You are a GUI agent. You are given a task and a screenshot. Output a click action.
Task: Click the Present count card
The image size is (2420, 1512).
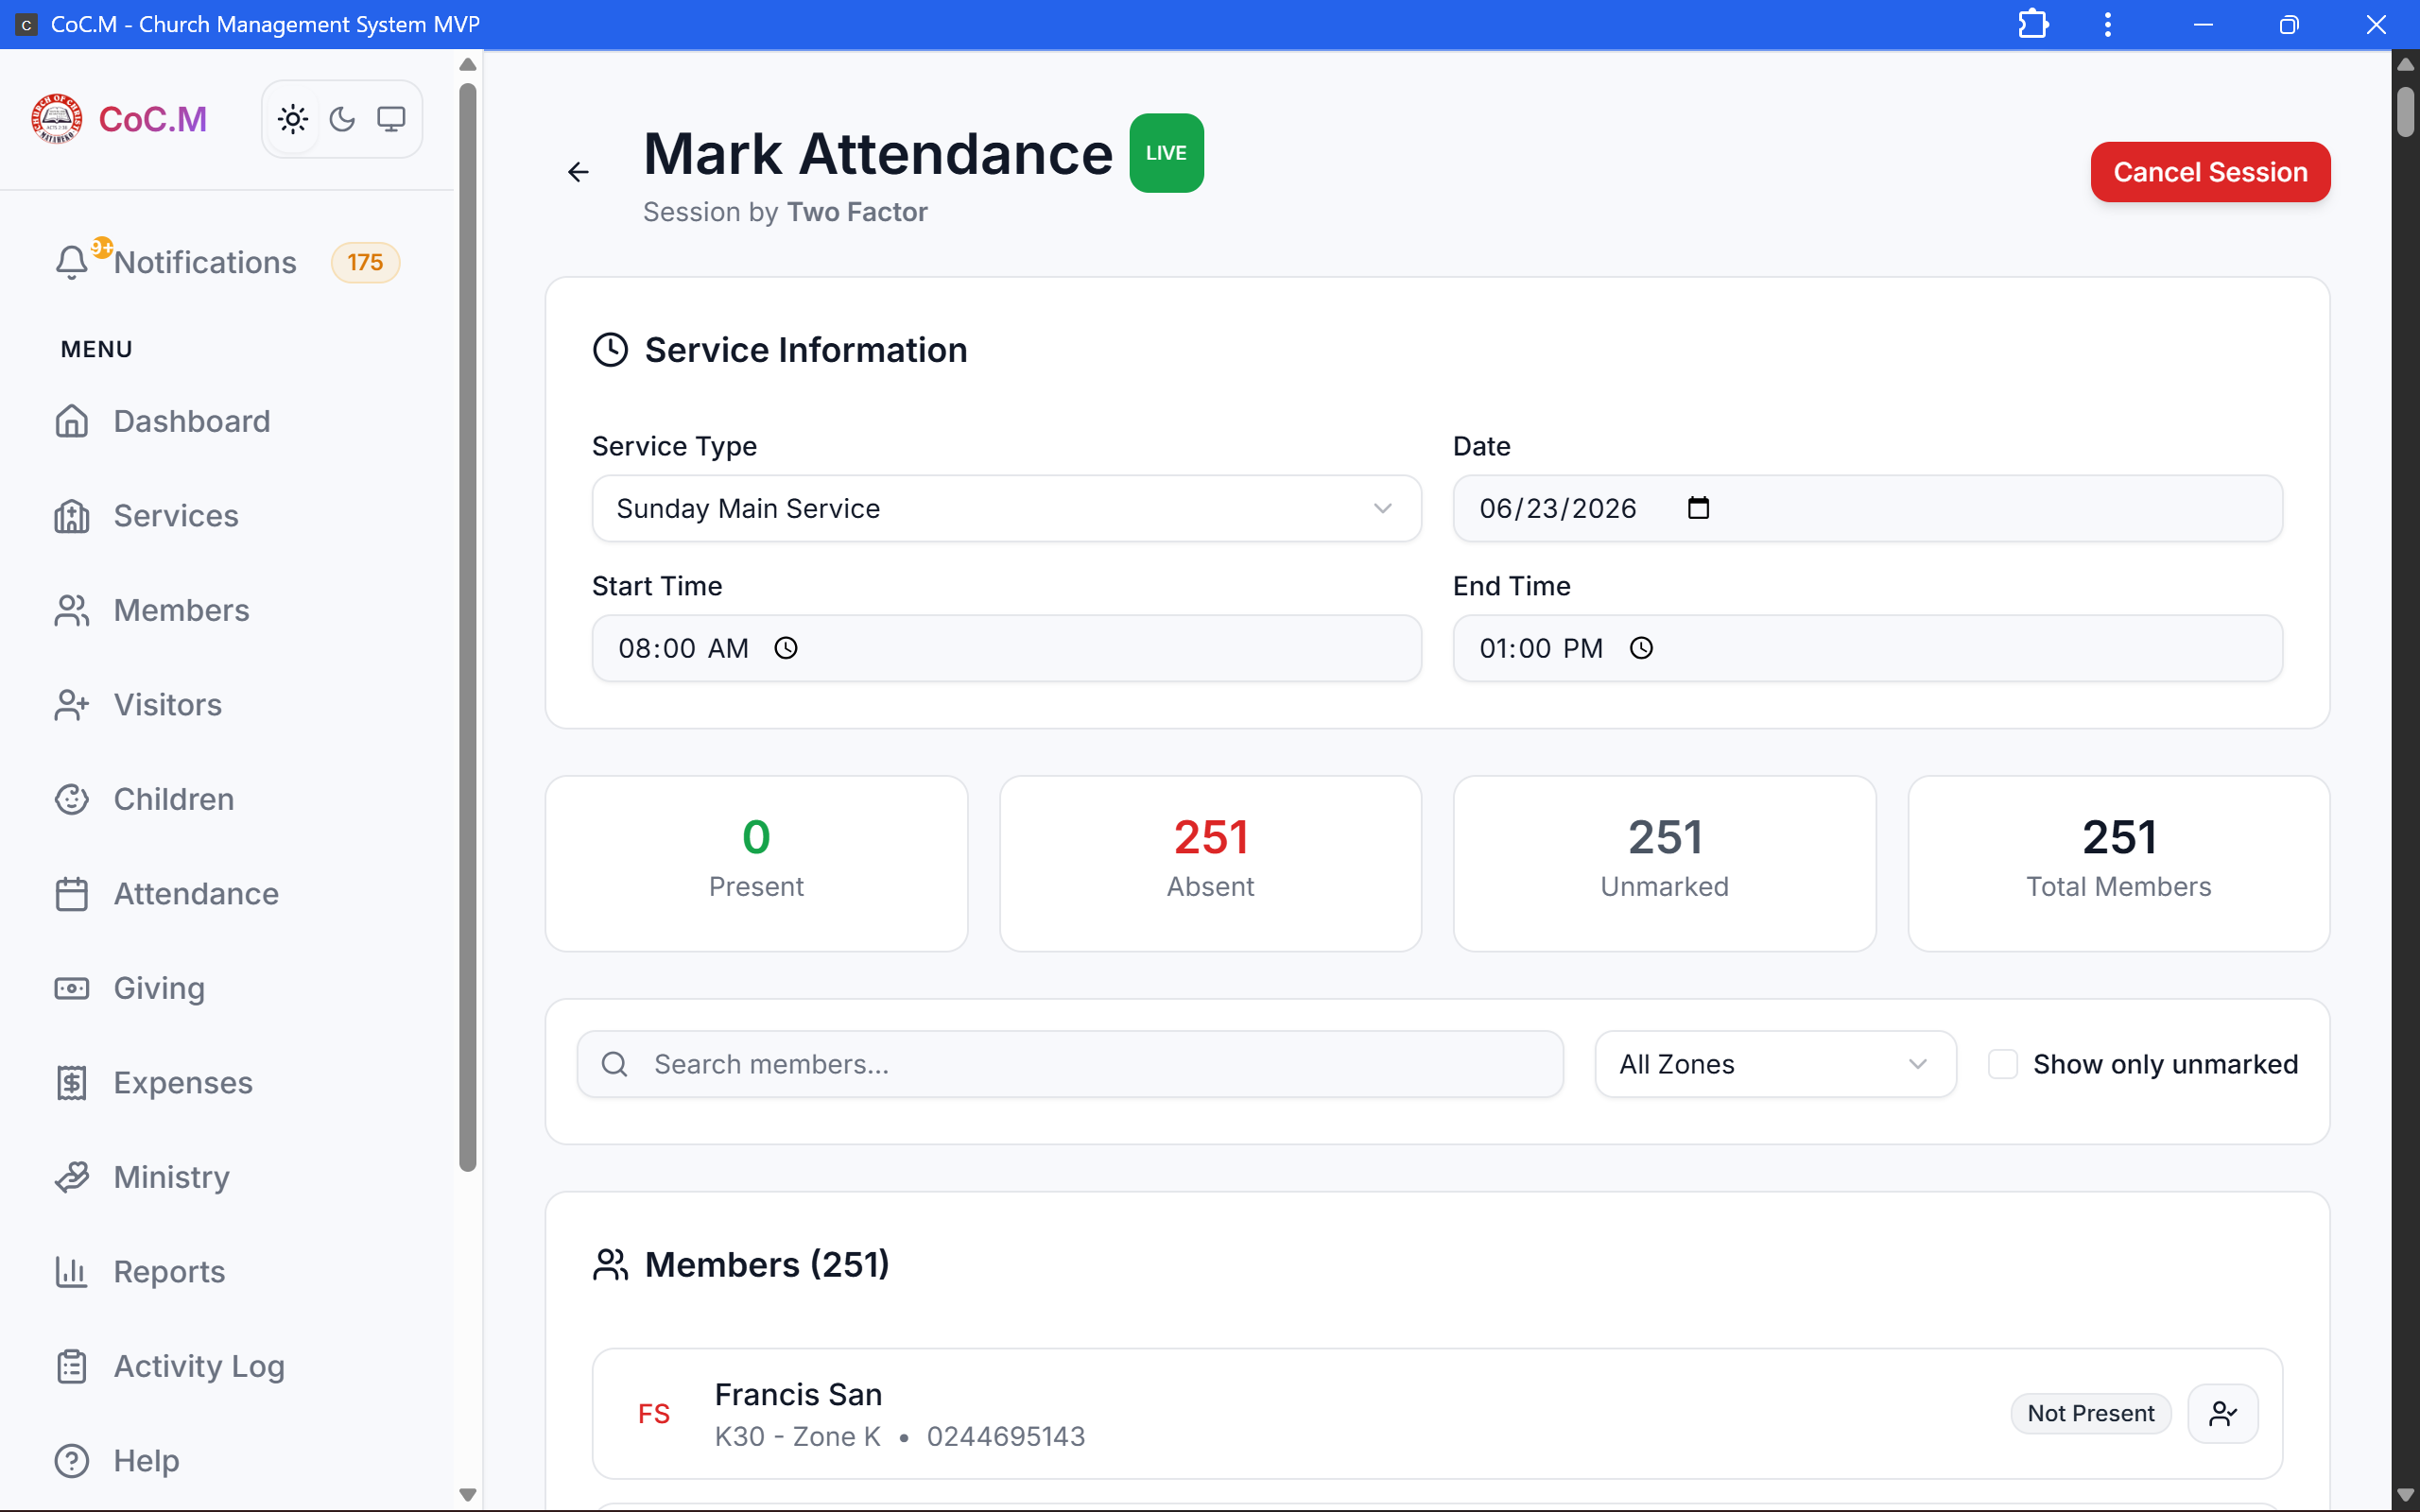point(756,864)
